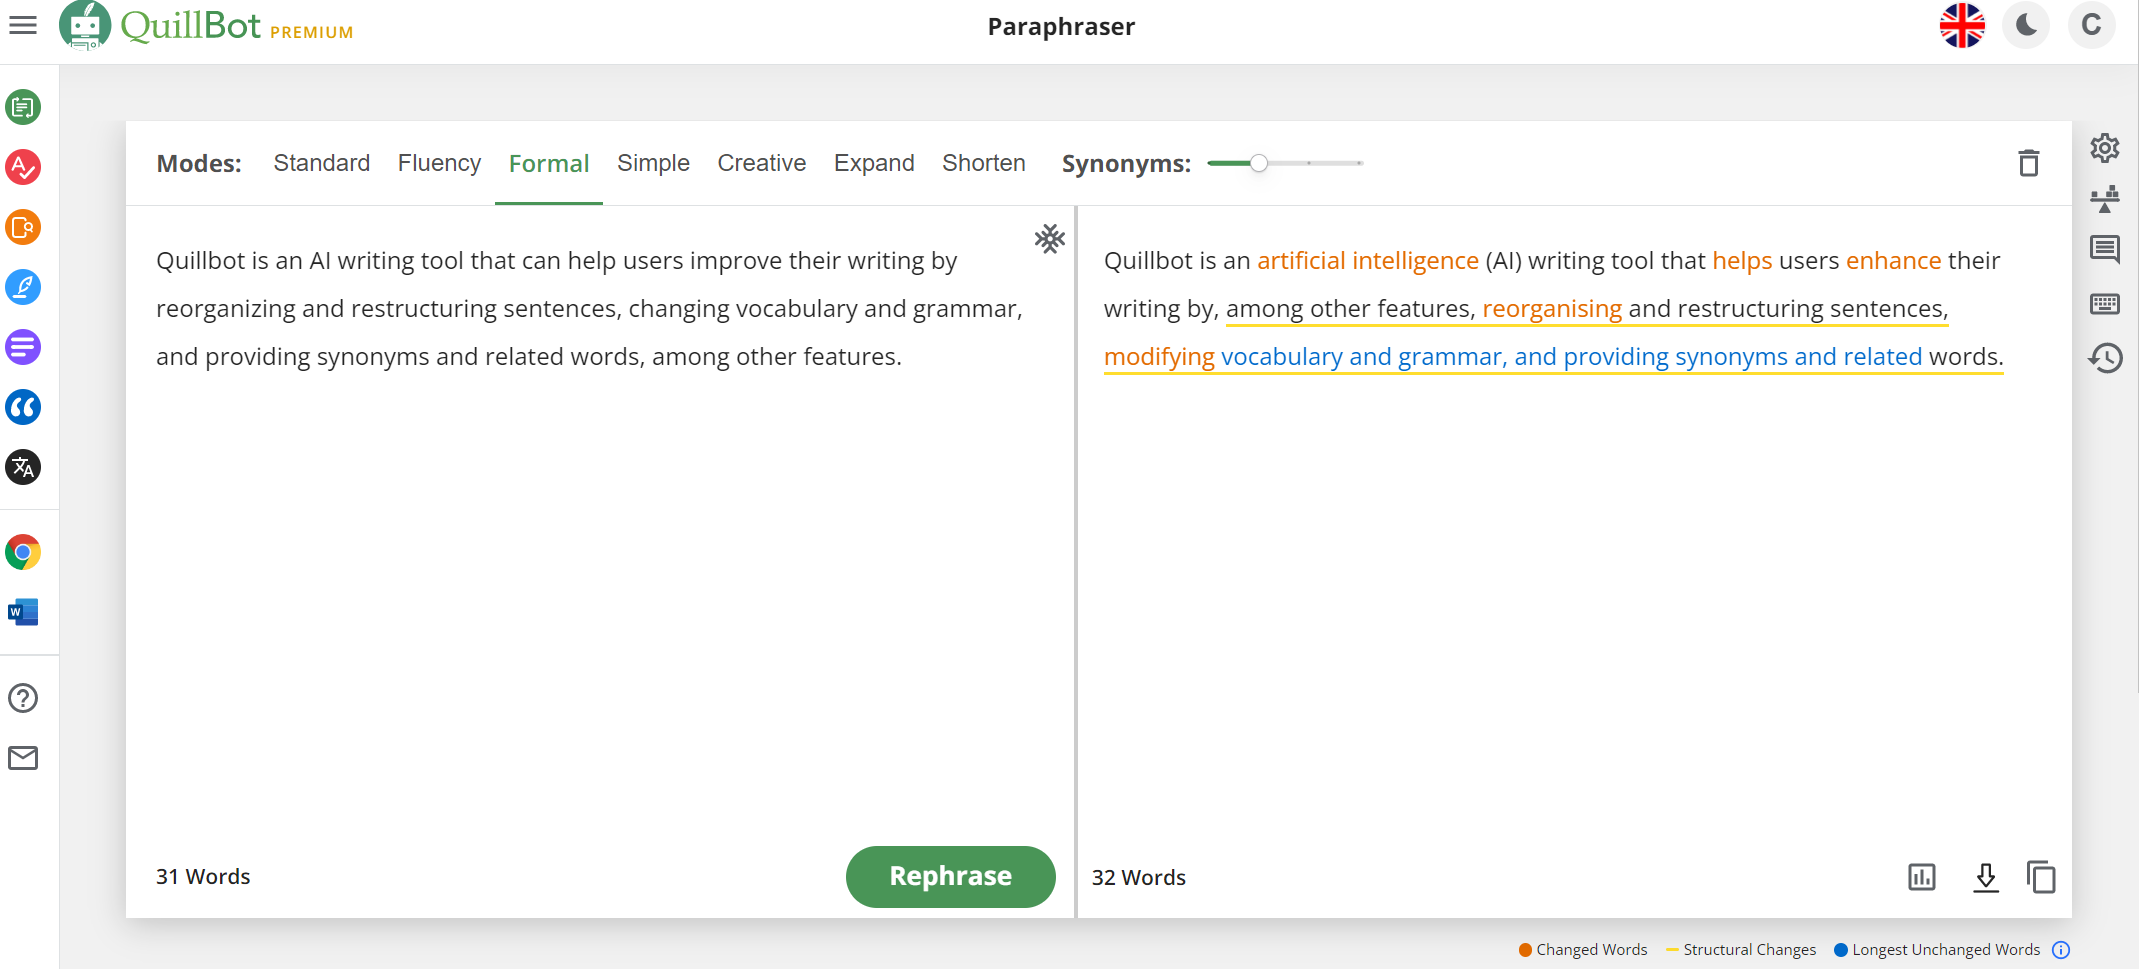Click the 'Modes:' label

[199, 163]
